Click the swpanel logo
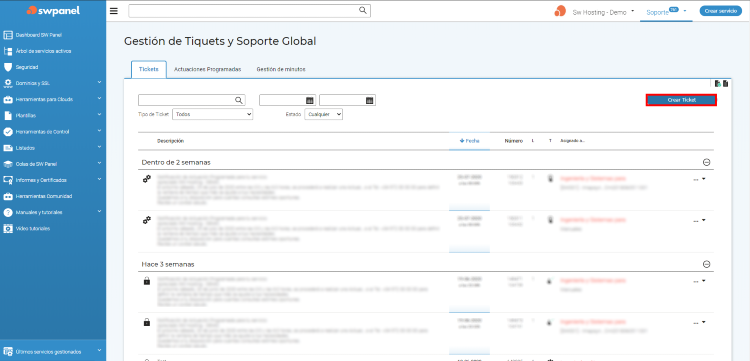This screenshot has width=750, height=361. [53, 11]
